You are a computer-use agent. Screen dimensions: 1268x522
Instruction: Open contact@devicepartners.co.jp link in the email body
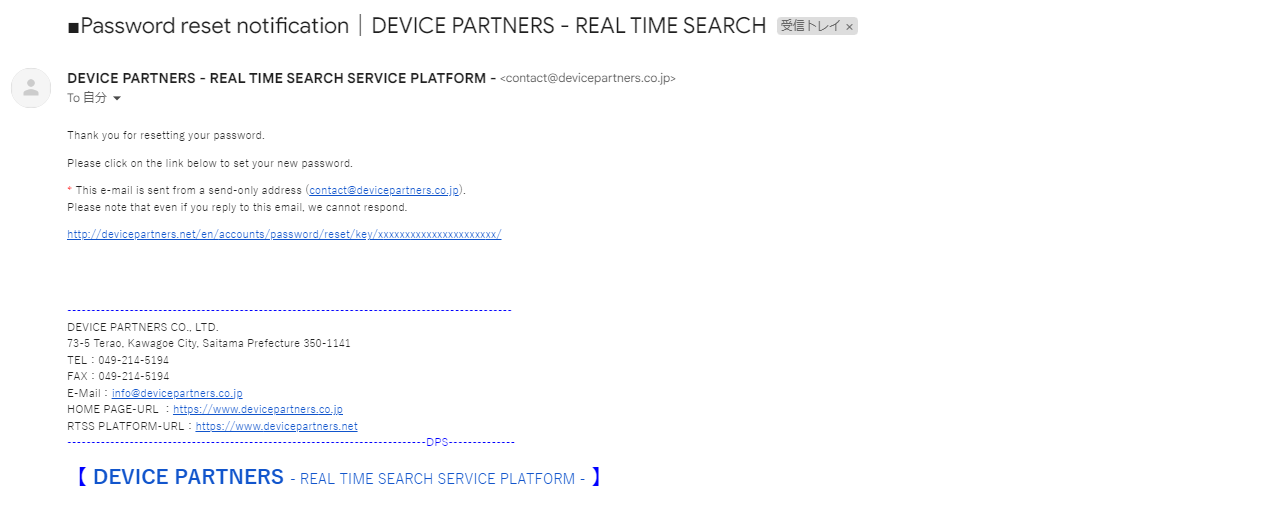click(x=384, y=190)
